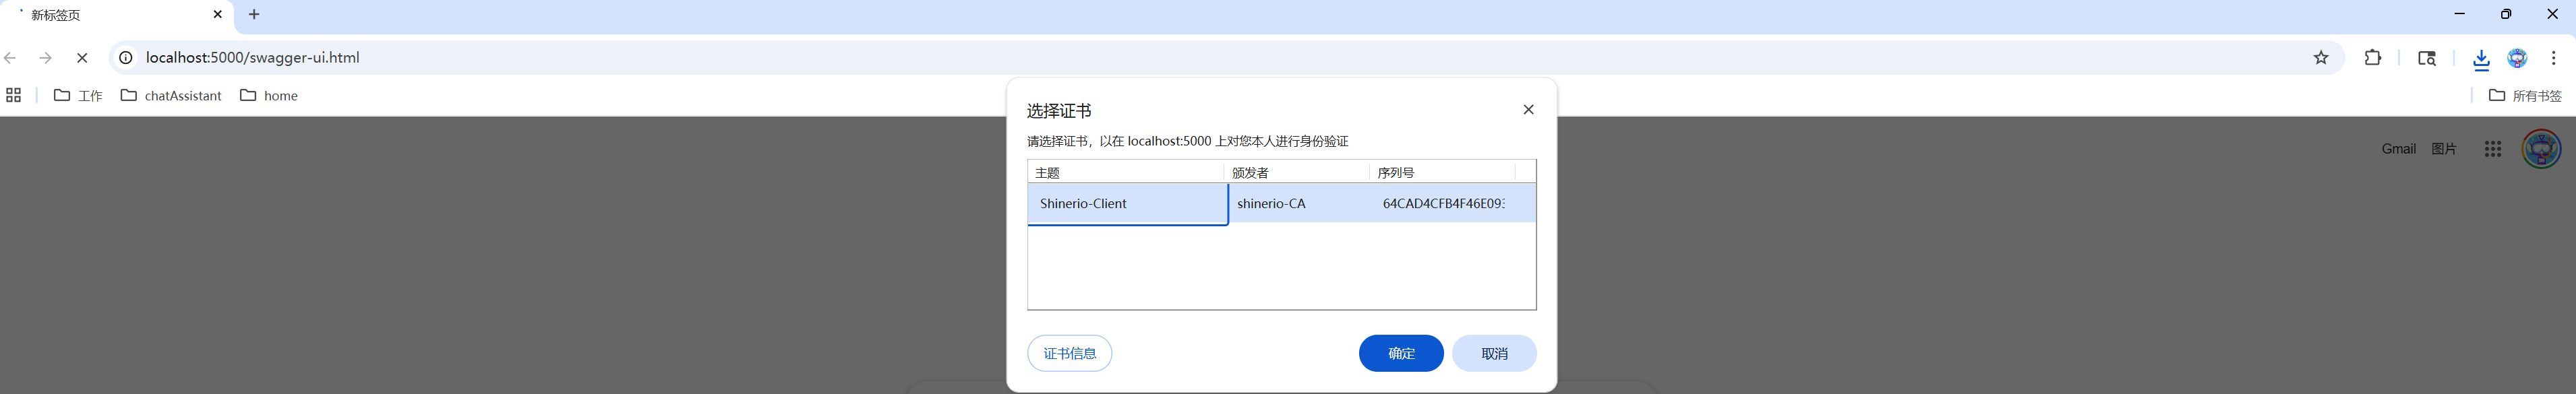Click the stop loading page button
This screenshot has width=2576, height=394.
point(82,58)
